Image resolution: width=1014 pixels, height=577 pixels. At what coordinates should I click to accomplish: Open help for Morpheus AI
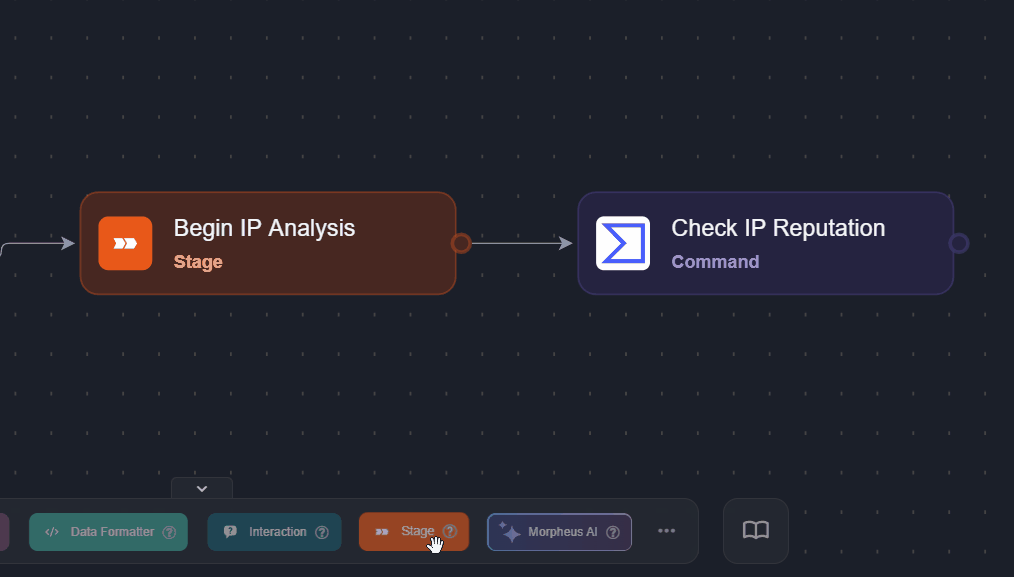pos(613,532)
